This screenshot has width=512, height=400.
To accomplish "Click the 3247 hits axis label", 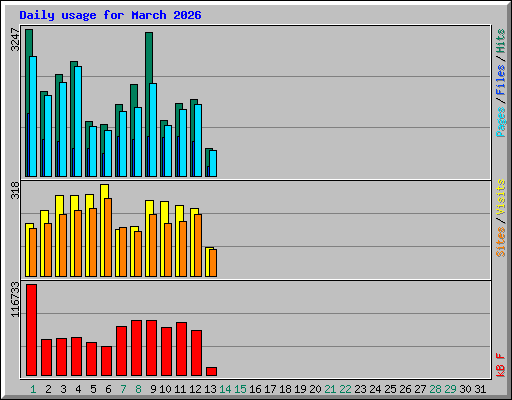I will [x=15, y=40].
